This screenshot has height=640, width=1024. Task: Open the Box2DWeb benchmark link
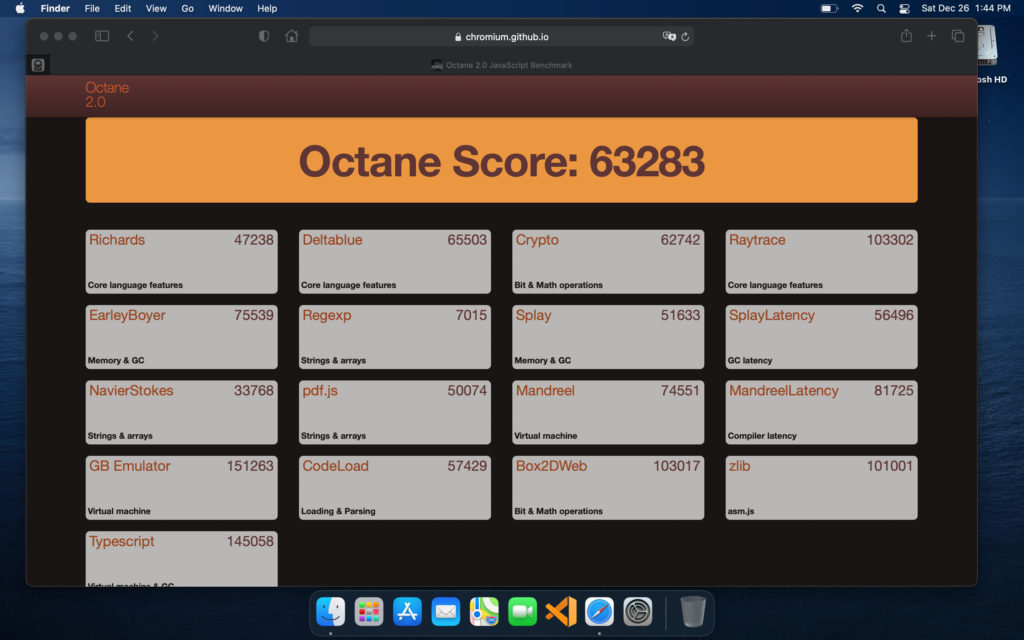(x=552, y=466)
